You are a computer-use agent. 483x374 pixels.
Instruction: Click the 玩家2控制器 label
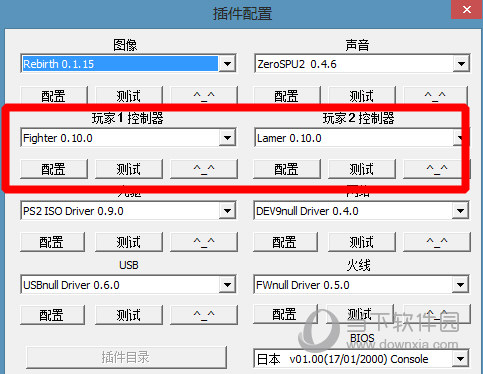(359, 118)
